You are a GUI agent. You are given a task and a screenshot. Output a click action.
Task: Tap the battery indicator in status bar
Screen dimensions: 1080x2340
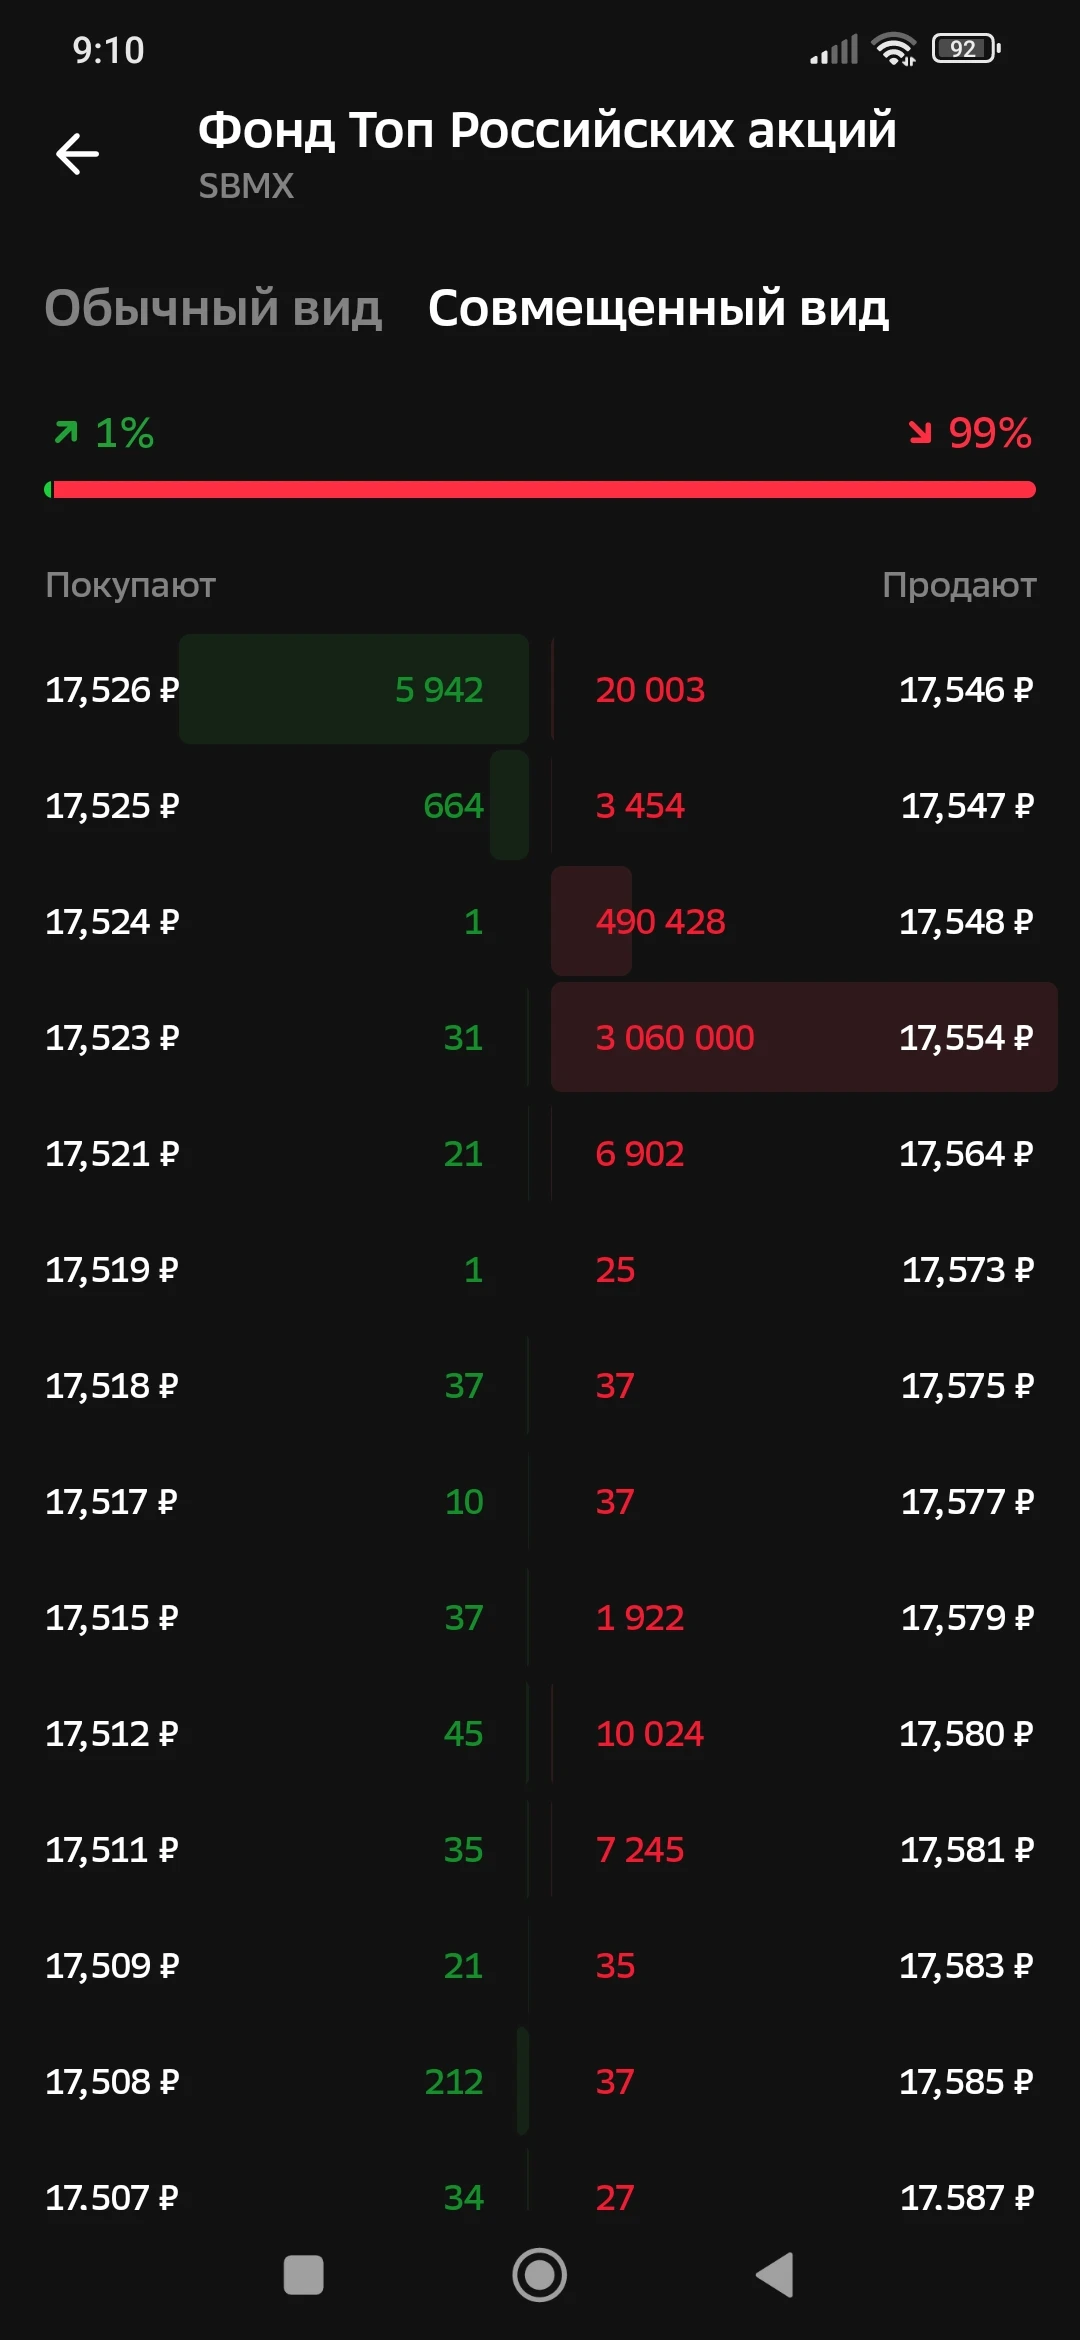coord(966,49)
